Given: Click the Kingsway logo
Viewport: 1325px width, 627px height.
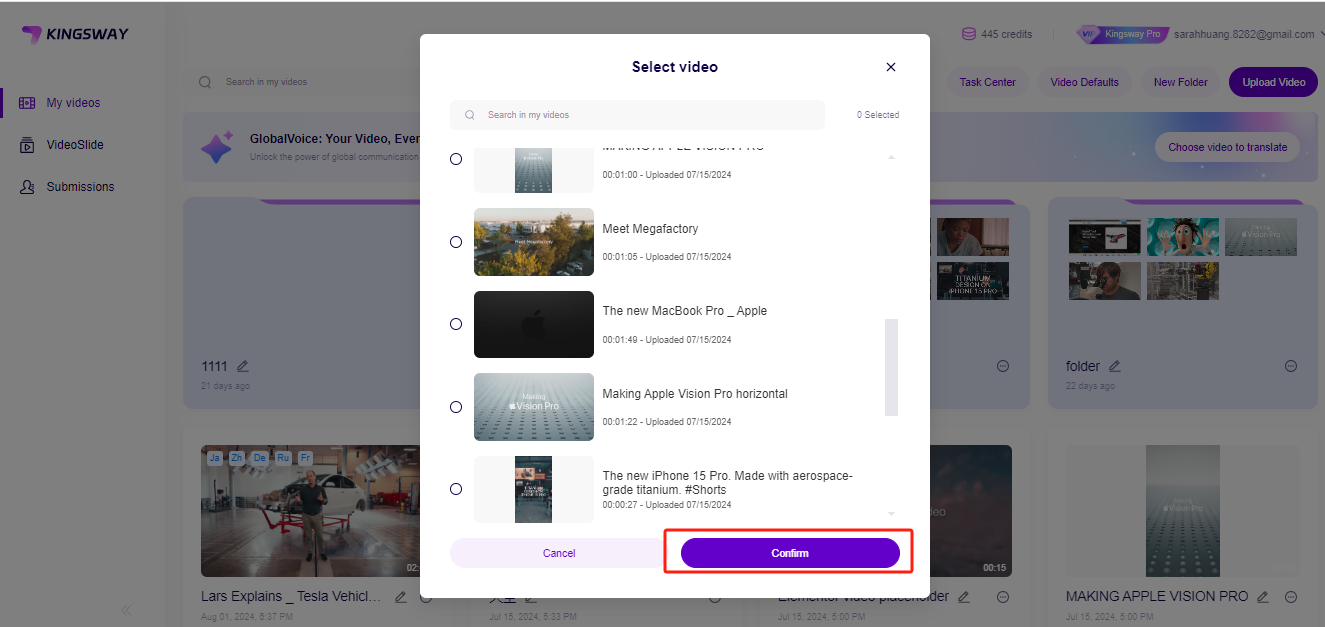Looking at the screenshot, I should [75, 35].
